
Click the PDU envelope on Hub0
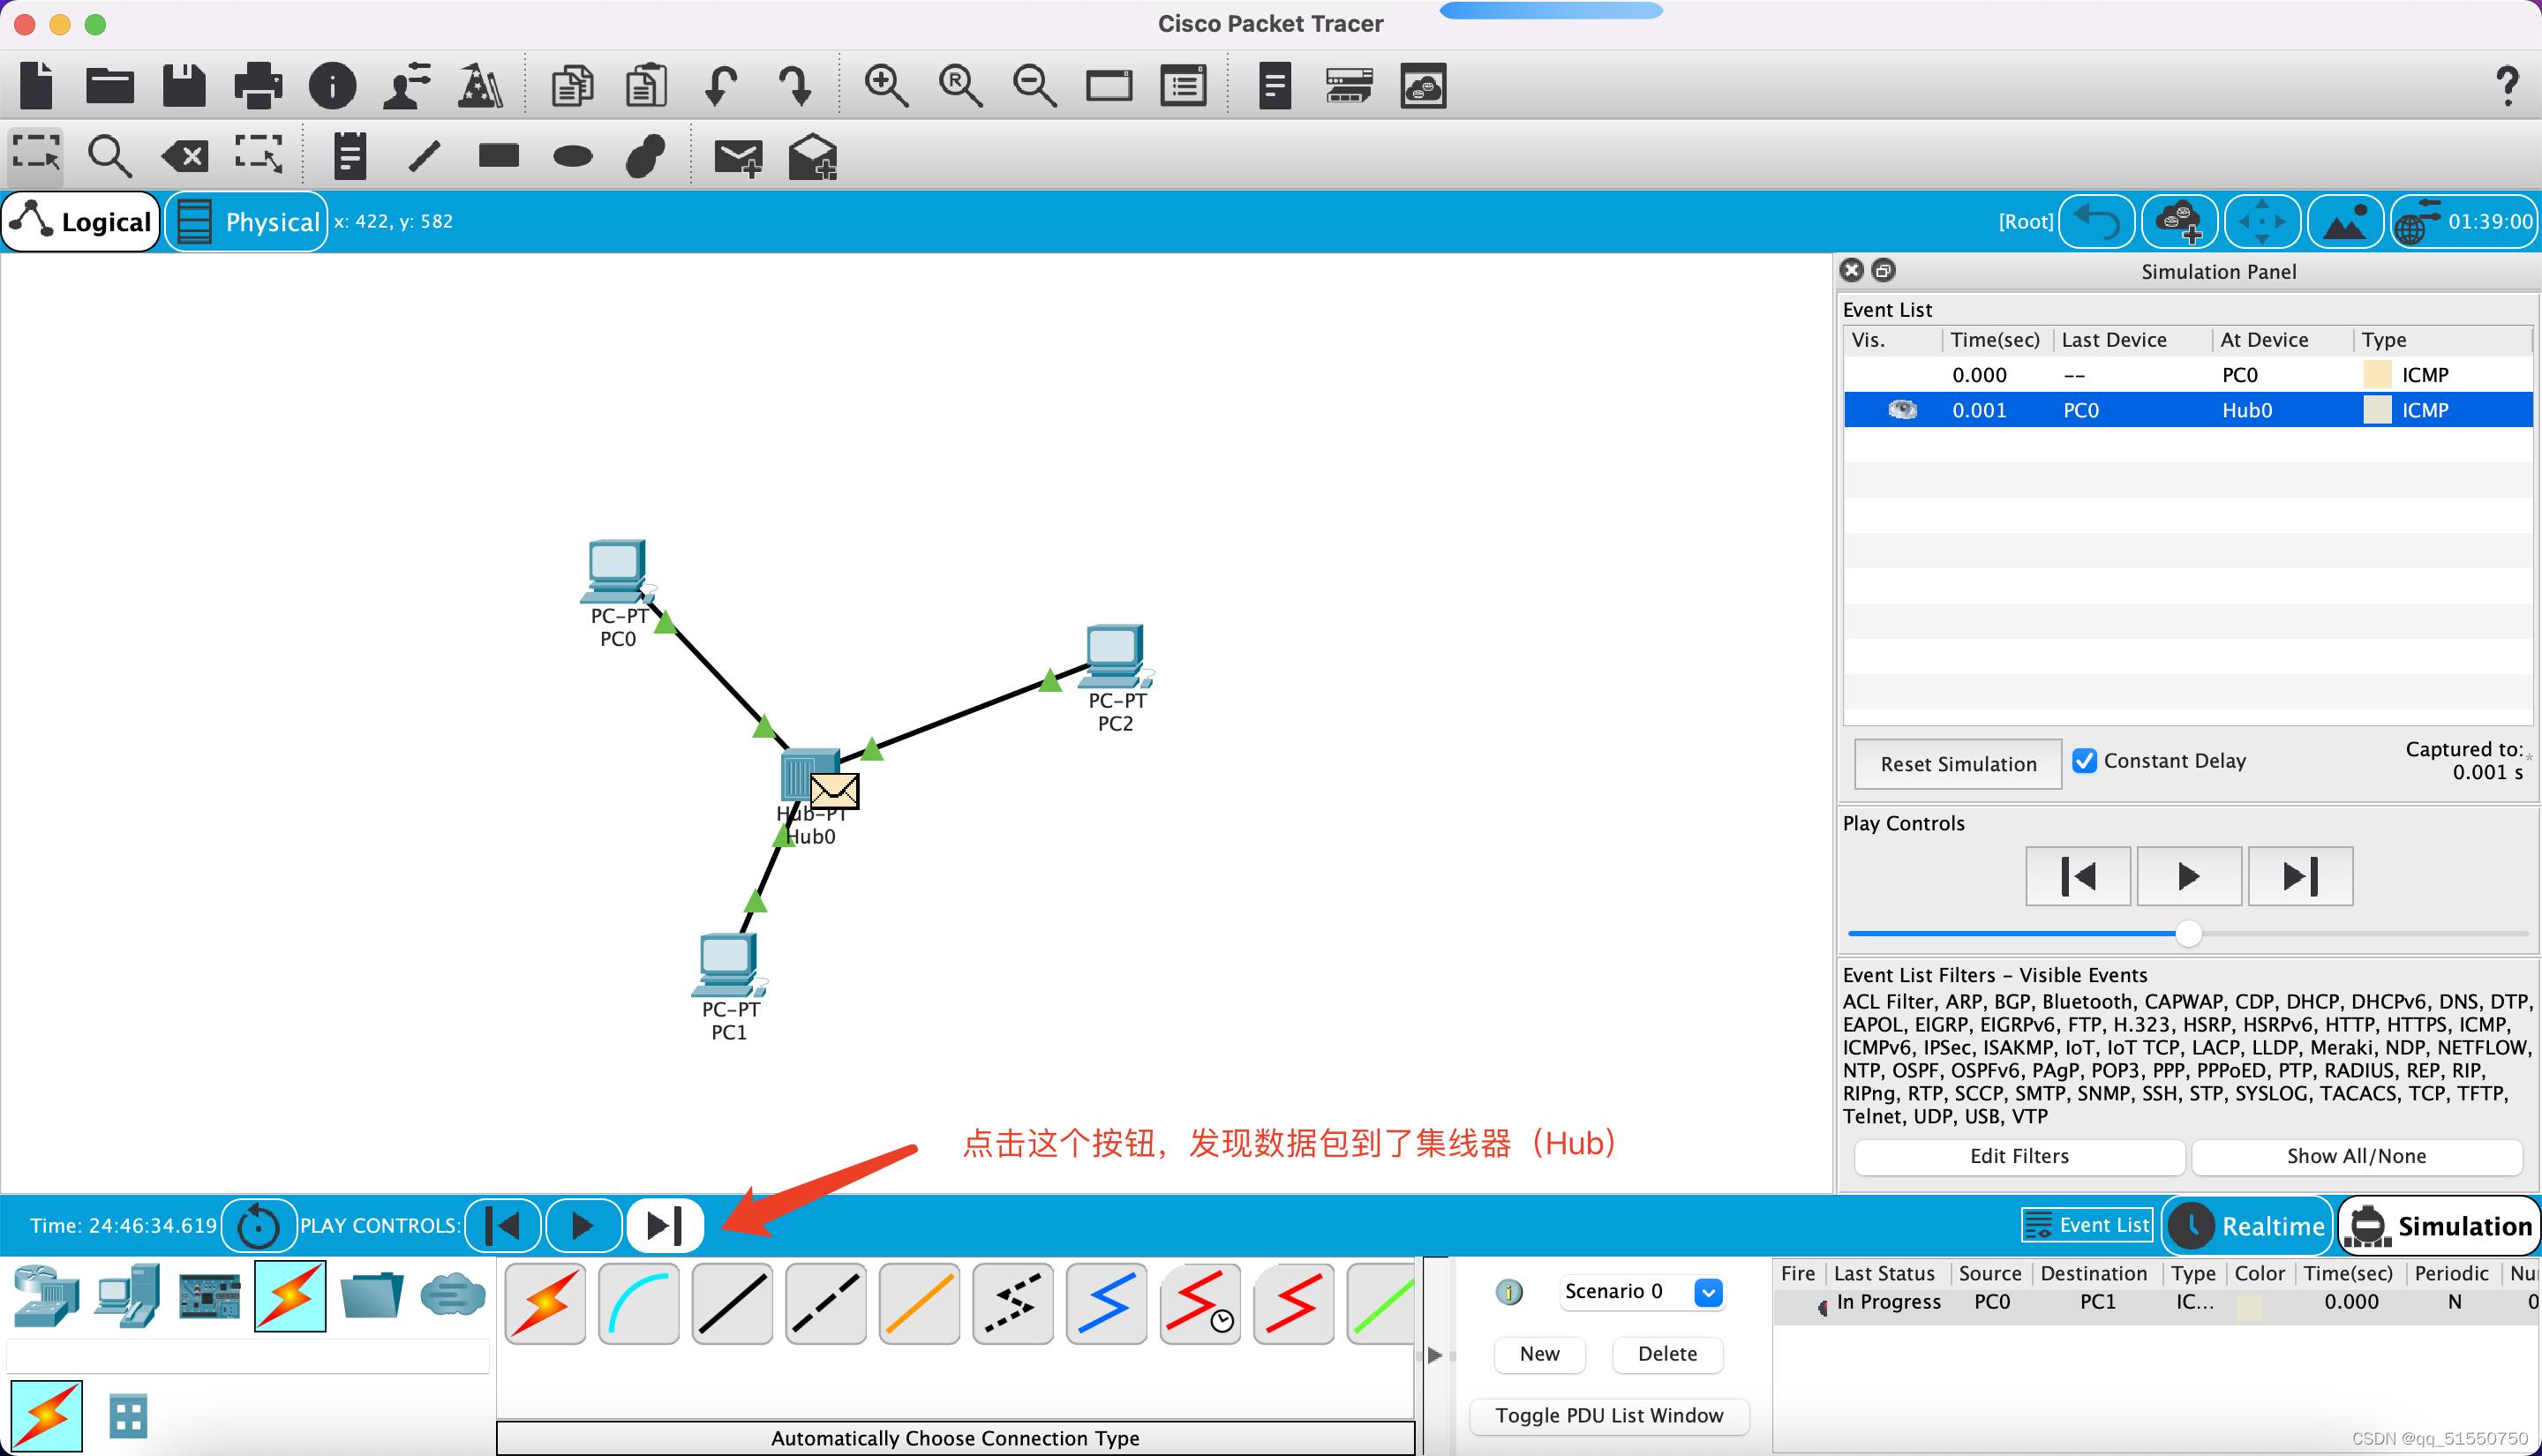834,791
